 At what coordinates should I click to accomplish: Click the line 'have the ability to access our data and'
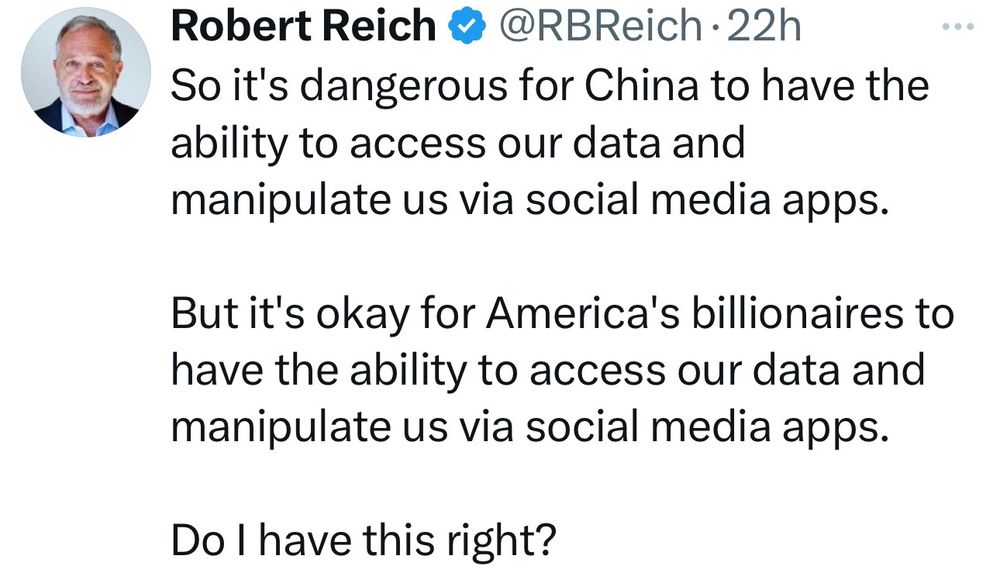pos(548,370)
